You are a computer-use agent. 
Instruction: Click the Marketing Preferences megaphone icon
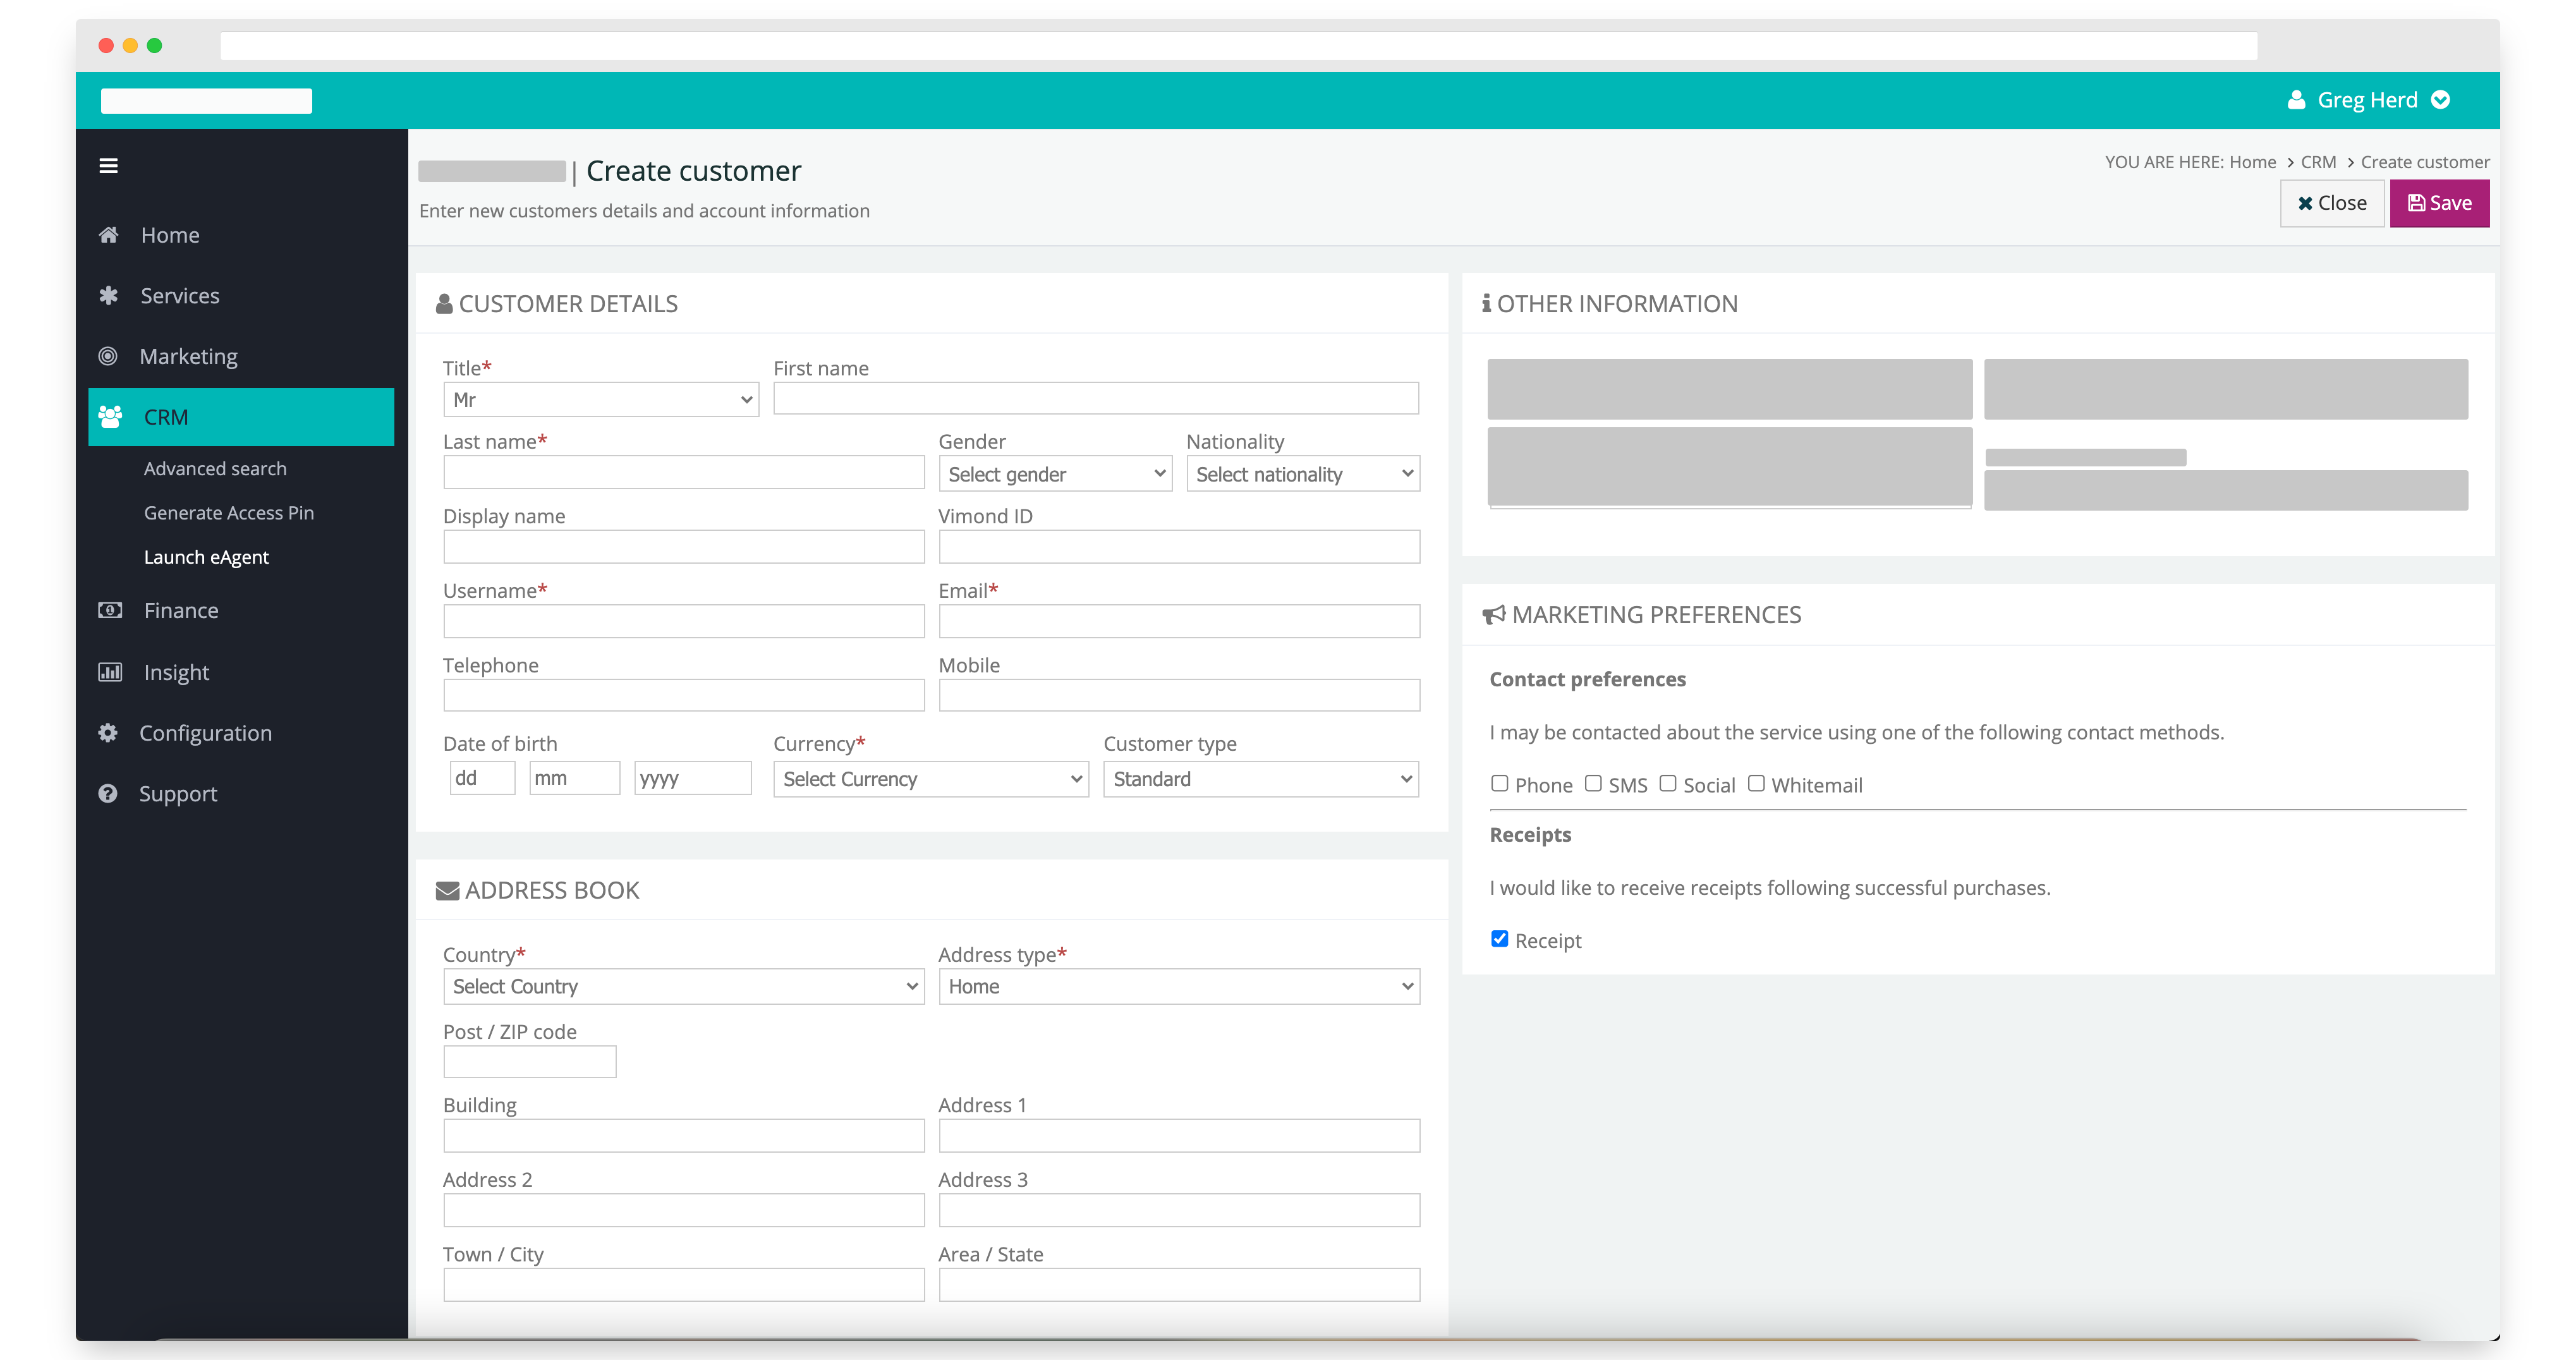(x=1494, y=615)
